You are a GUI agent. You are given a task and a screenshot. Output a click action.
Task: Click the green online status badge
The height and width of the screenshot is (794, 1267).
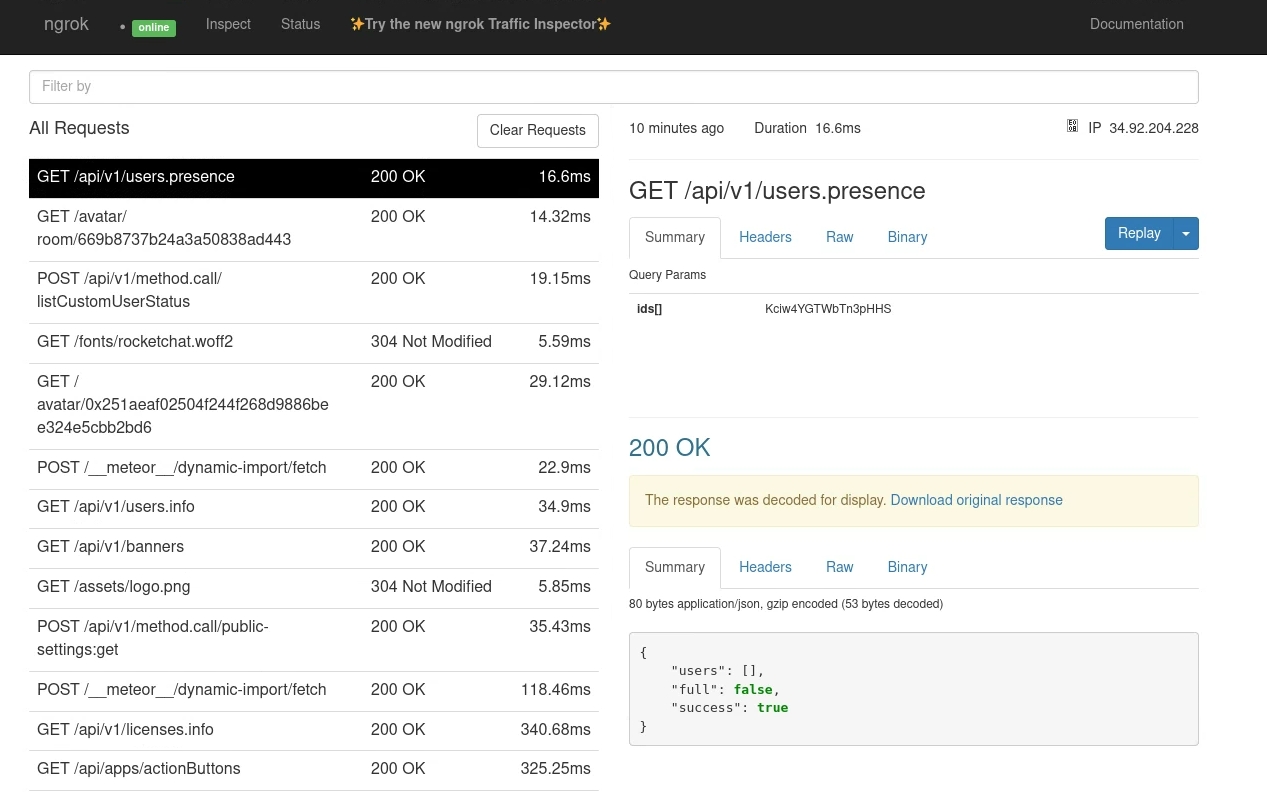click(x=153, y=28)
